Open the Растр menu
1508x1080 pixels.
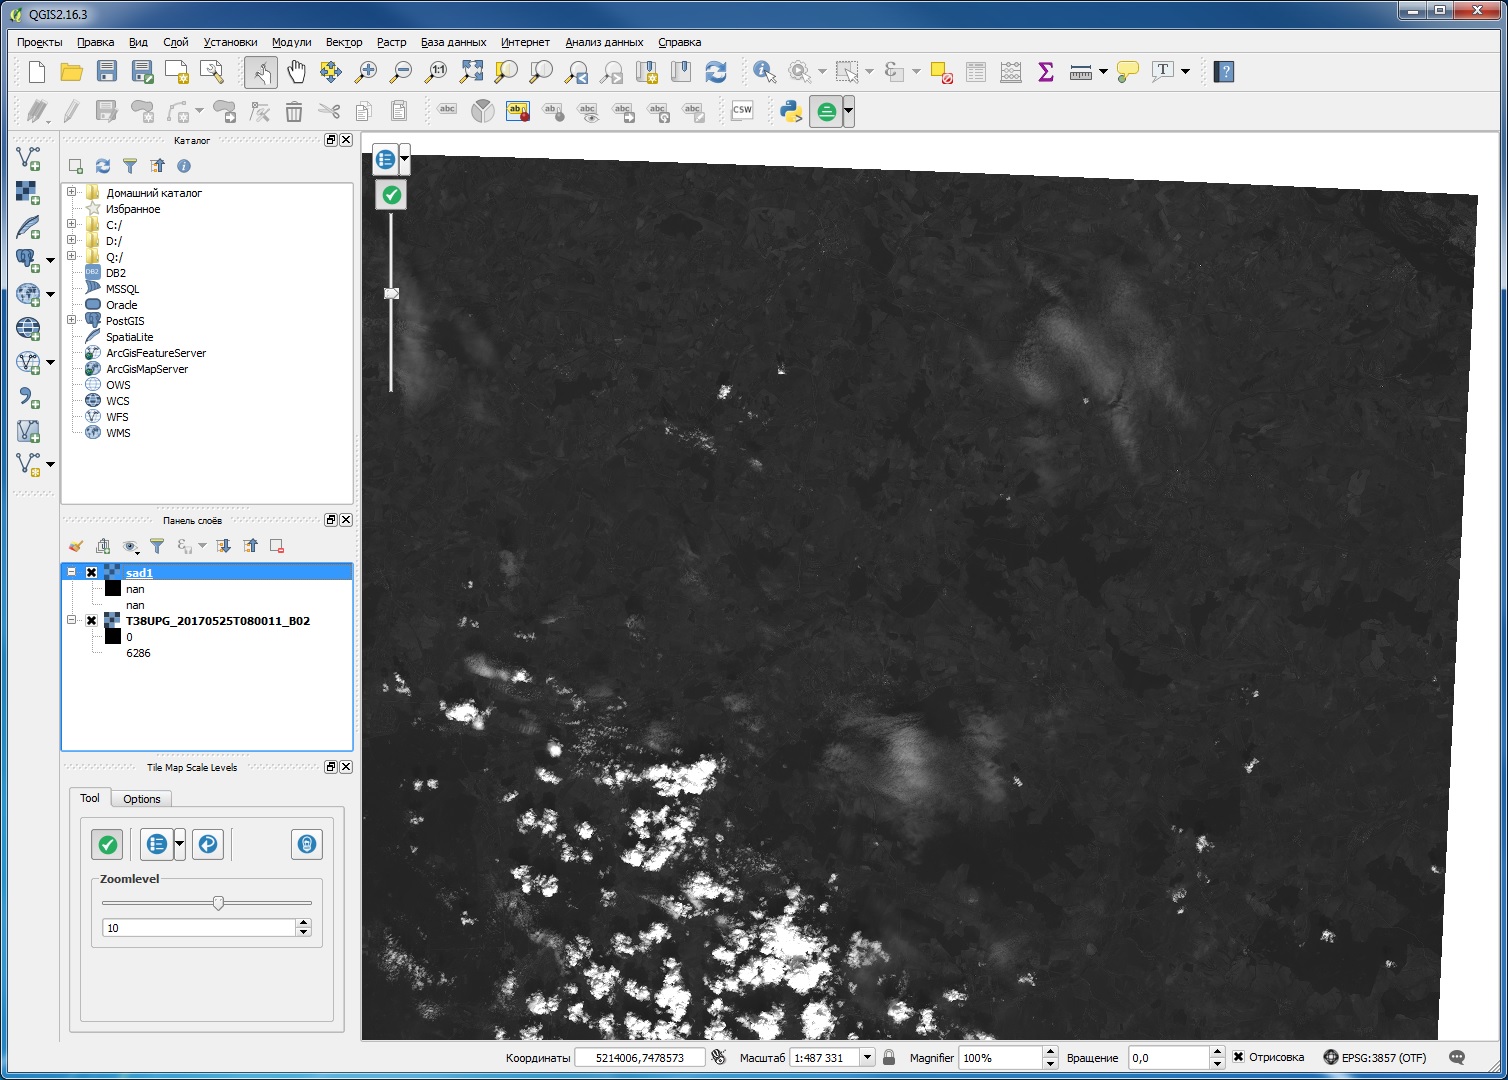coord(391,42)
